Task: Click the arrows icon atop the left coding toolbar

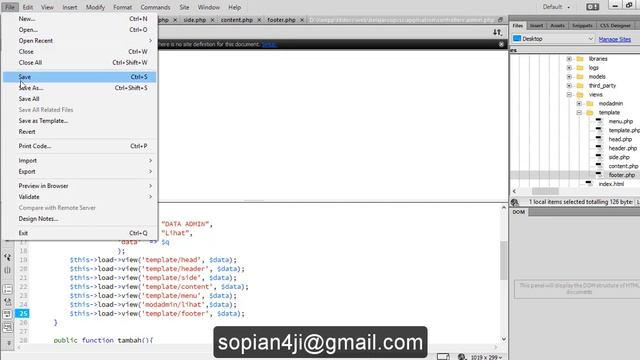Action: tap(7, 257)
